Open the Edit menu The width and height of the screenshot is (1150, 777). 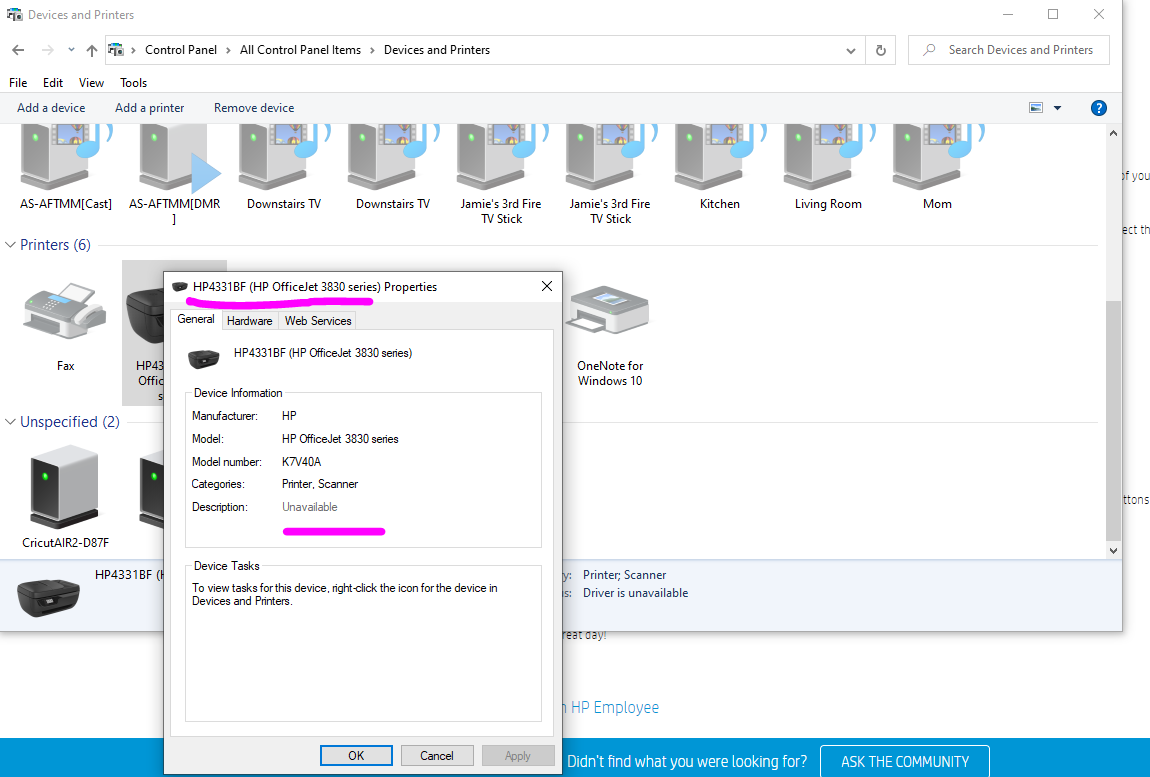point(53,83)
